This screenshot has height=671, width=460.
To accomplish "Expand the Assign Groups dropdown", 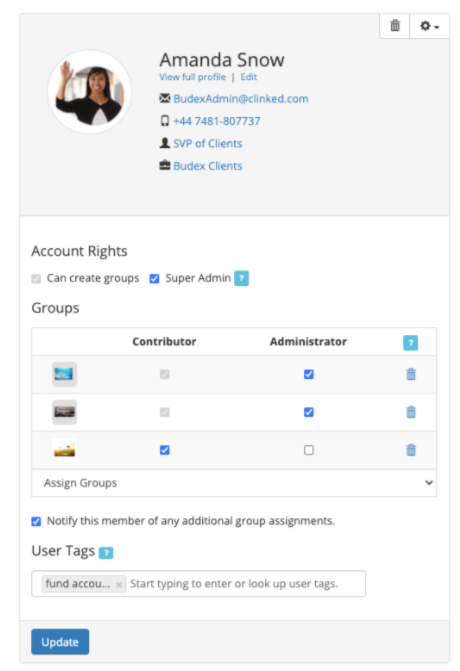I will click(234, 483).
